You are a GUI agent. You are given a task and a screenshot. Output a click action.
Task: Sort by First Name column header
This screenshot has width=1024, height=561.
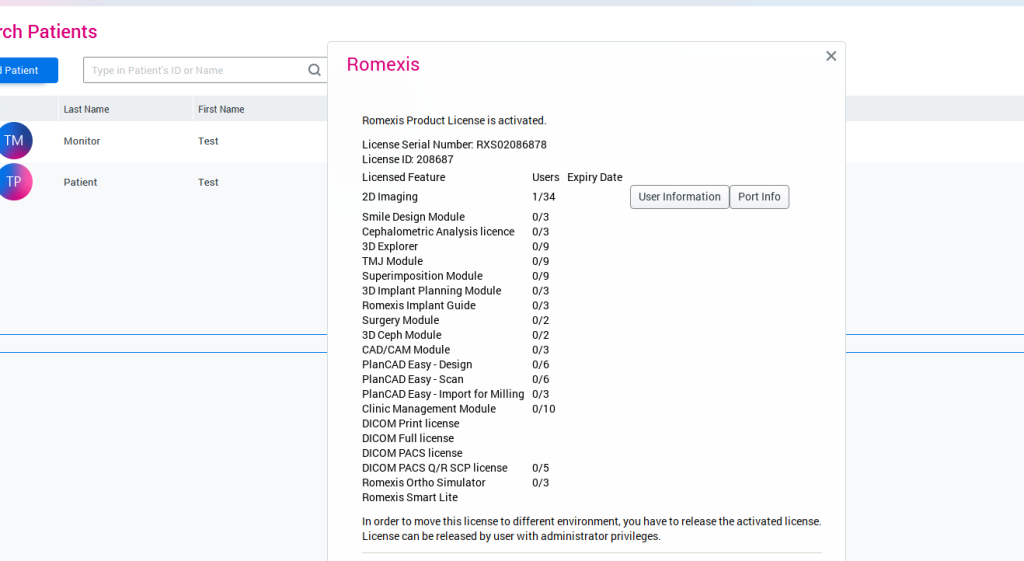click(x=221, y=109)
